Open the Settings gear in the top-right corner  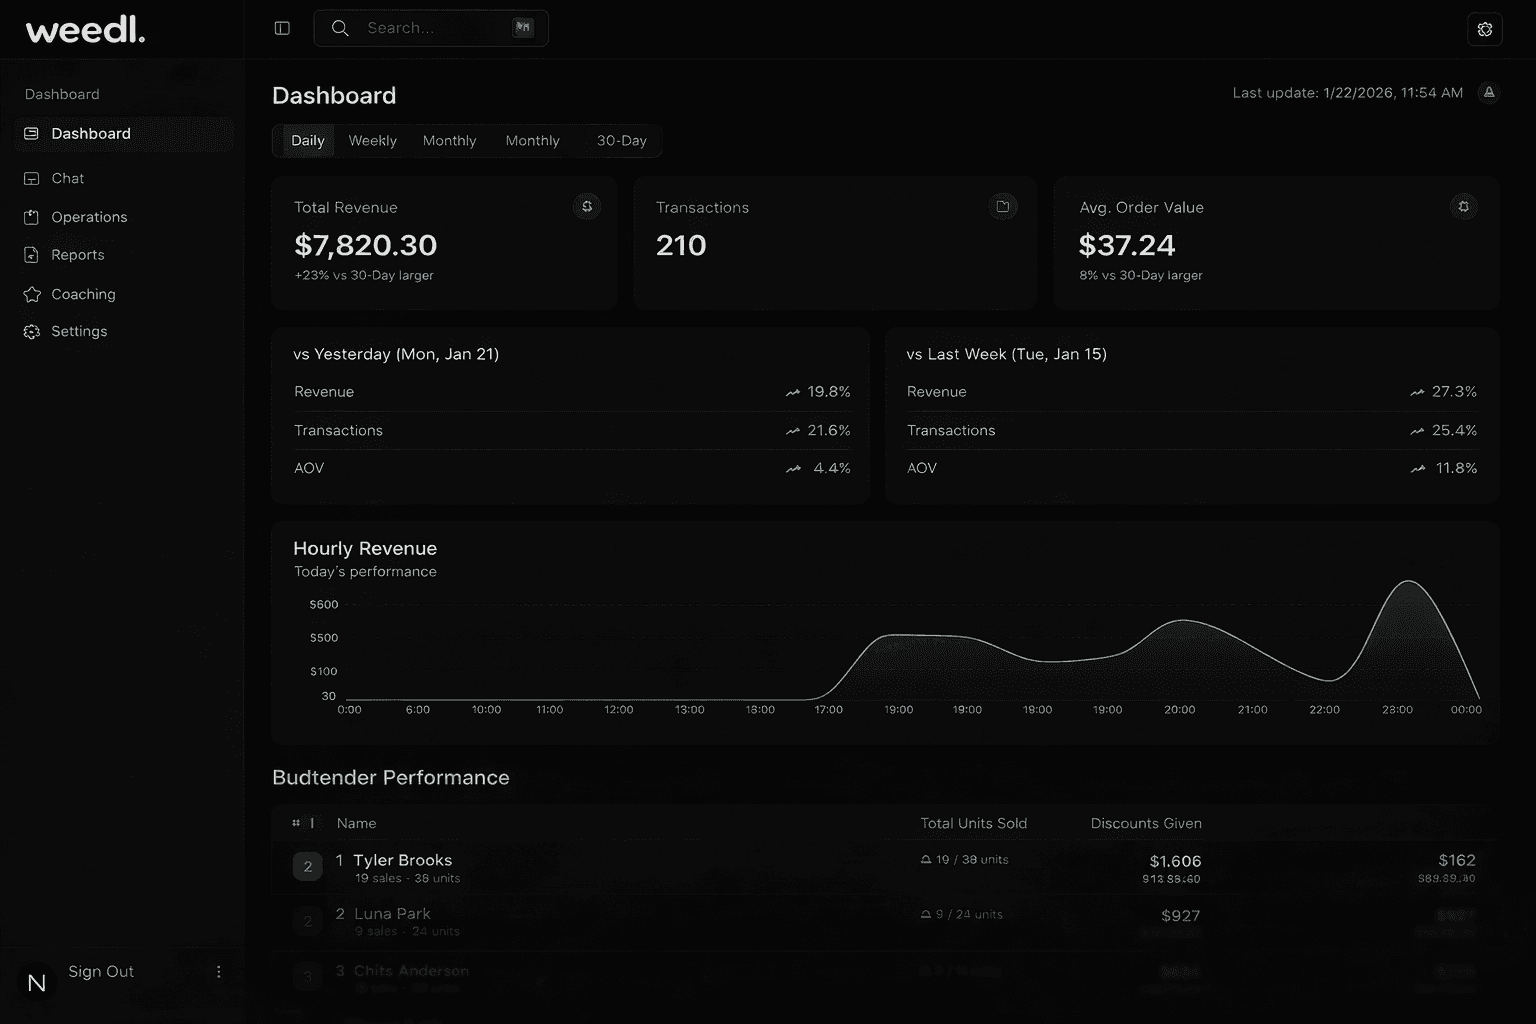coord(1485,28)
